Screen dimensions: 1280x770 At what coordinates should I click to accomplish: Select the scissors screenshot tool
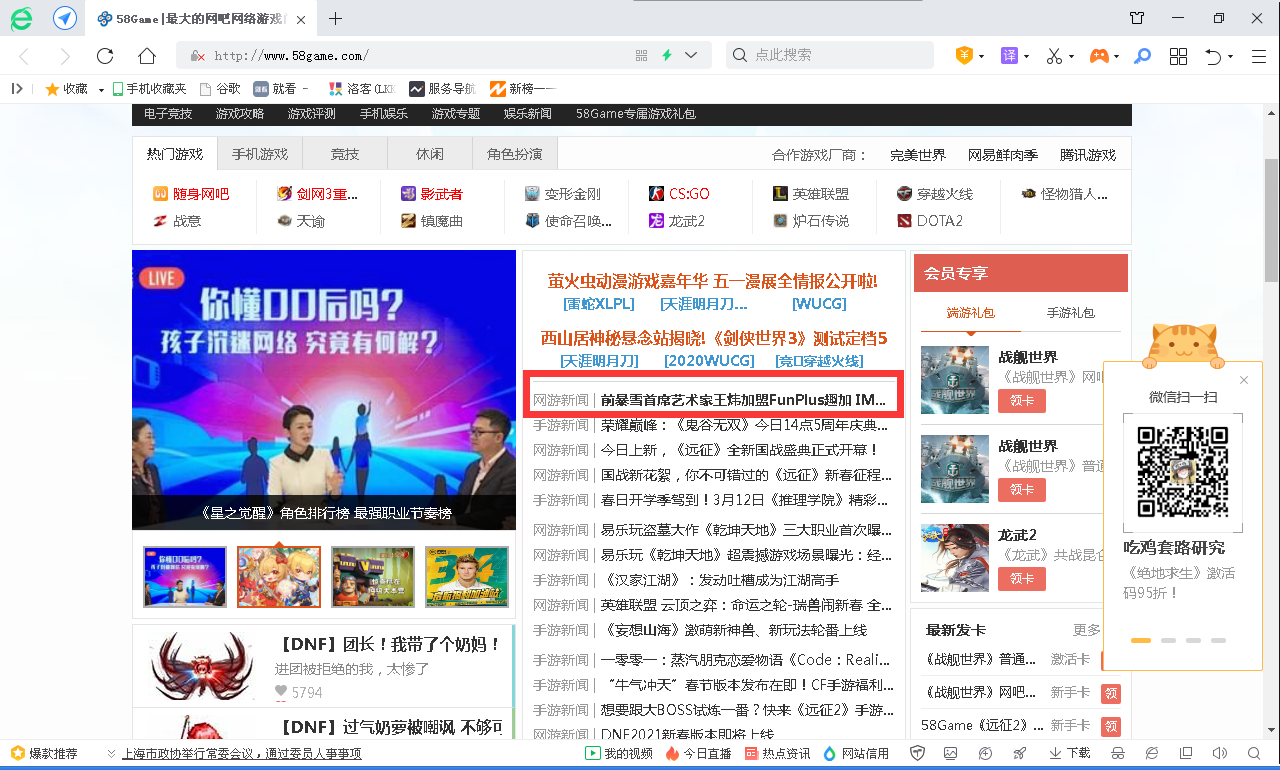tap(1054, 56)
